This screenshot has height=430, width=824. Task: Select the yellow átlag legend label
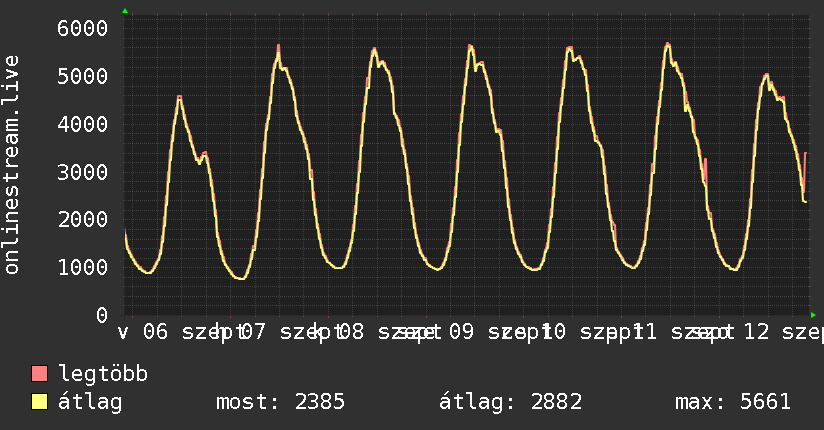pos(90,403)
